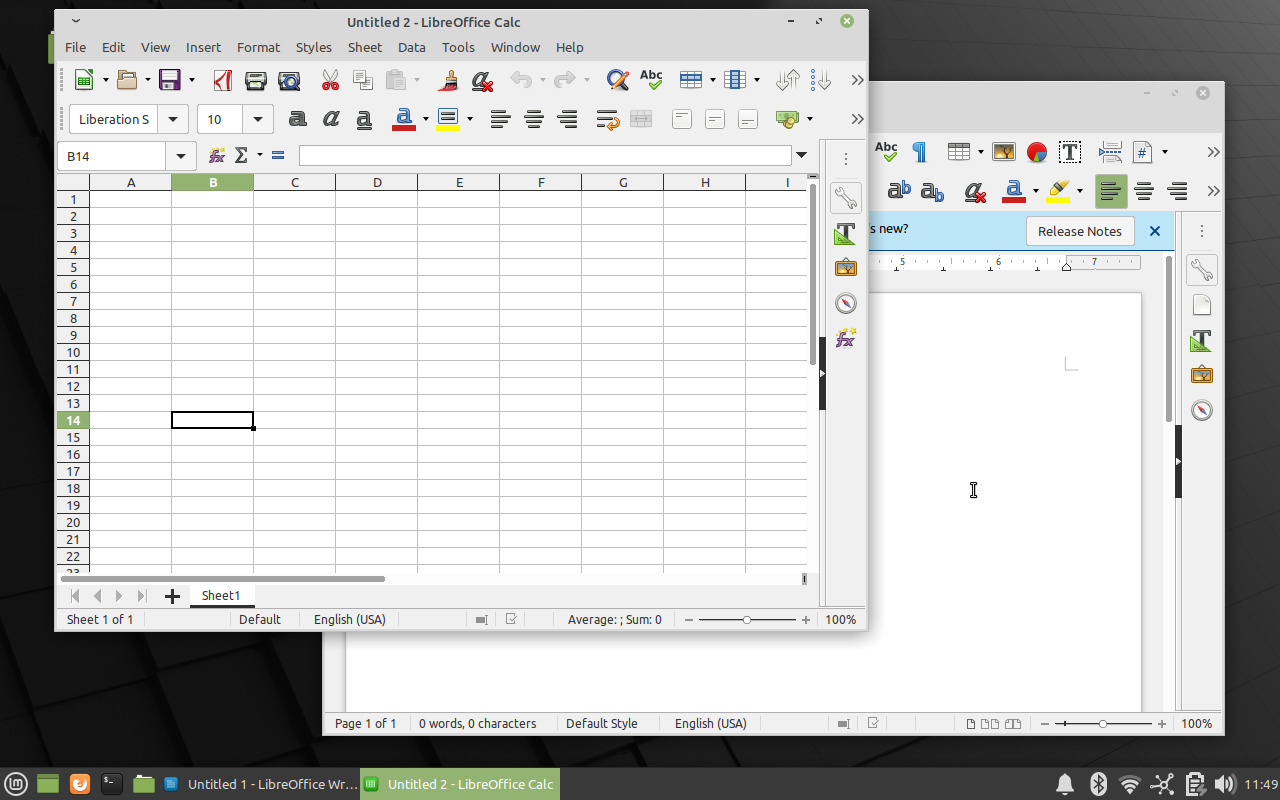Select column B header

point(213,182)
